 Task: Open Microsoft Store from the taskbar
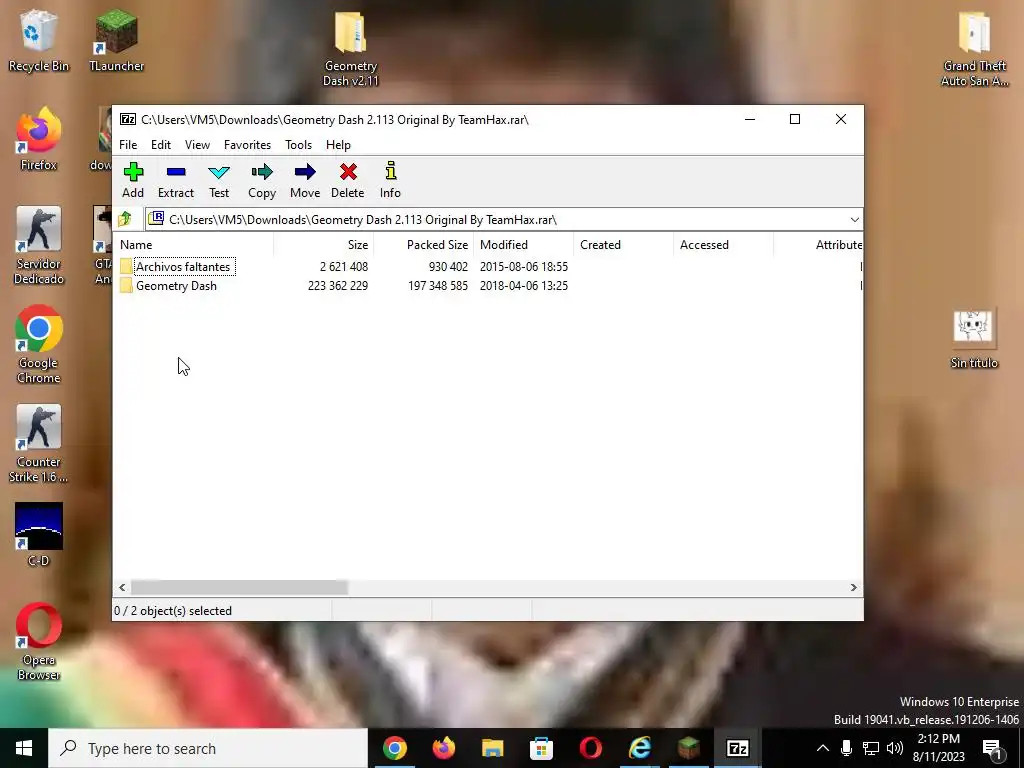[541, 748]
